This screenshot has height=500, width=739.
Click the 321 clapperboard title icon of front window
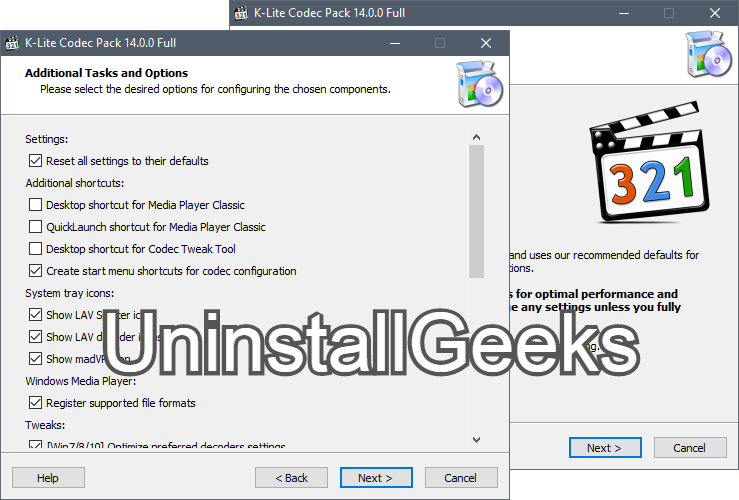click(12, 43)
